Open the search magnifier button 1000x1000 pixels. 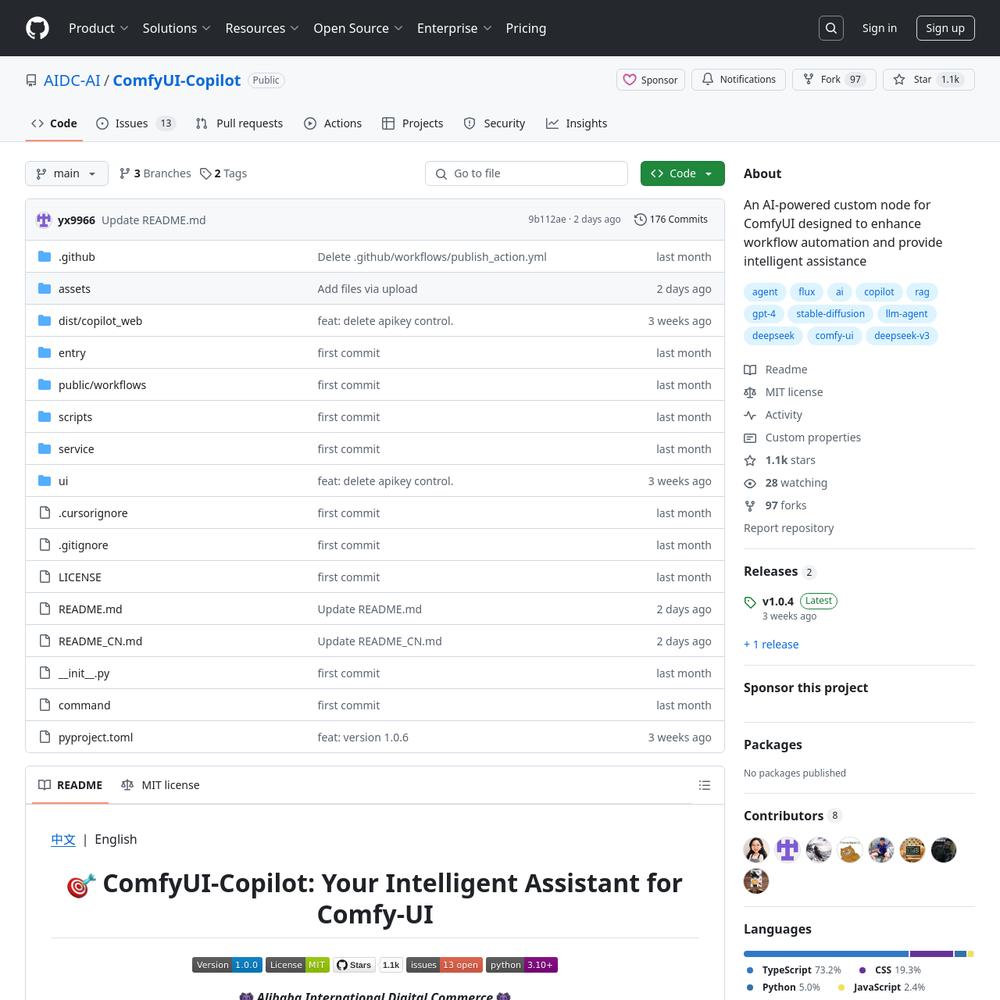[x=830, y=28]
